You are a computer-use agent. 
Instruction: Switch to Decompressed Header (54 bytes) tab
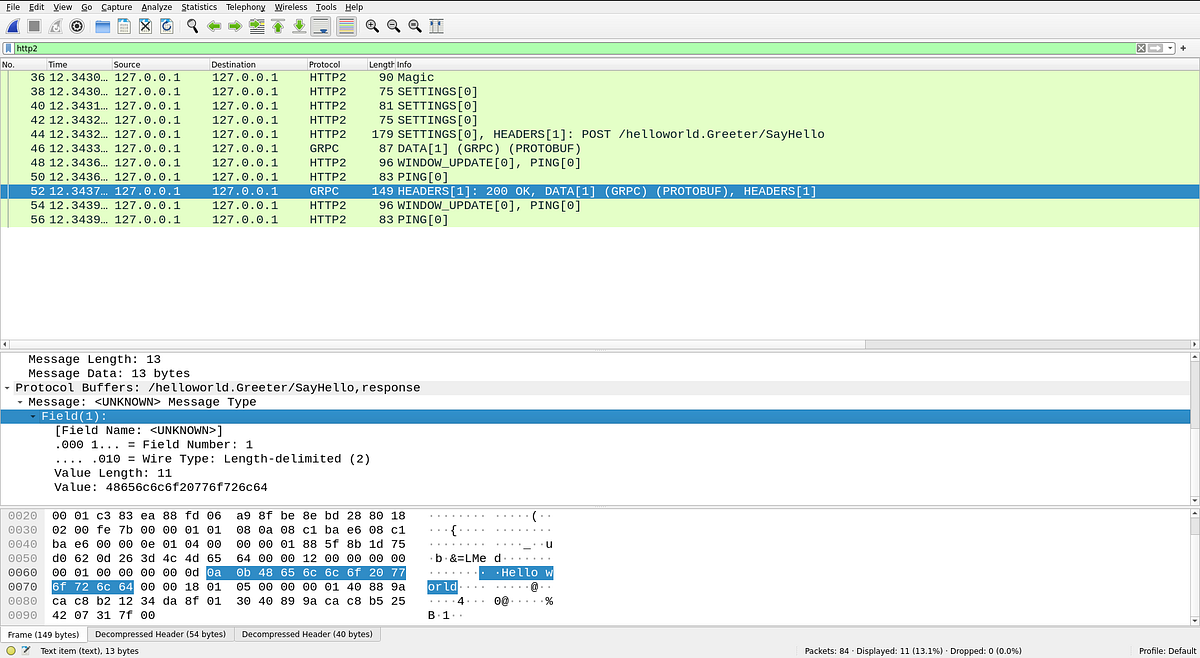tap(161, 634)
